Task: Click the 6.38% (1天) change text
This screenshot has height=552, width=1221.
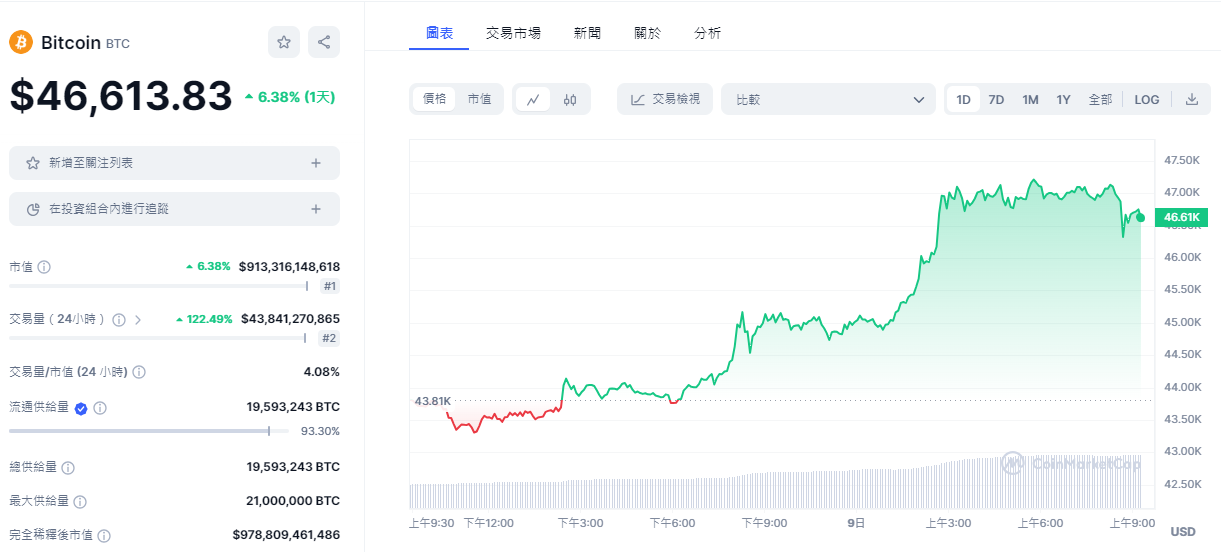Action: (x=290, y=97)
